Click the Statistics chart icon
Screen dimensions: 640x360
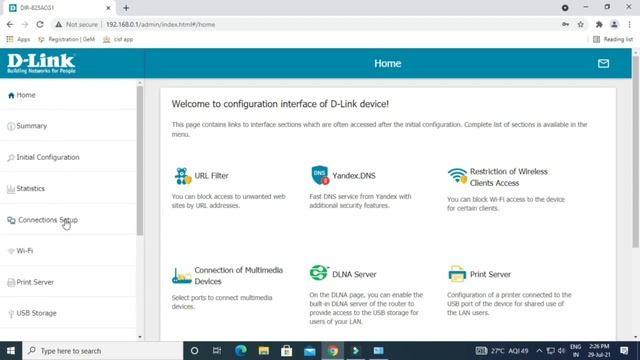[x=11, y=189]
